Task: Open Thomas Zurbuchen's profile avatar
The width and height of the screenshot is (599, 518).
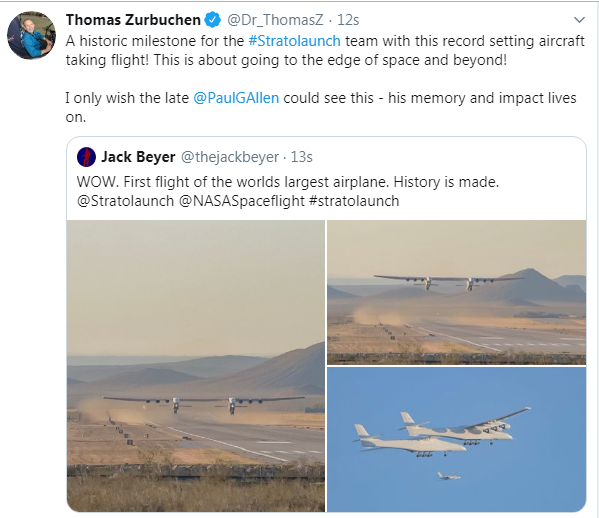Action: (x=31, y=35)
